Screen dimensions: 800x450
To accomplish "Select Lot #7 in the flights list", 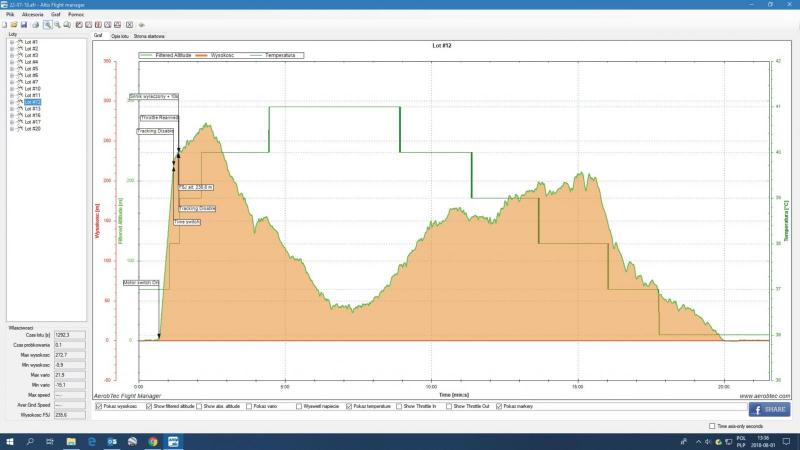I will [30, 82].
